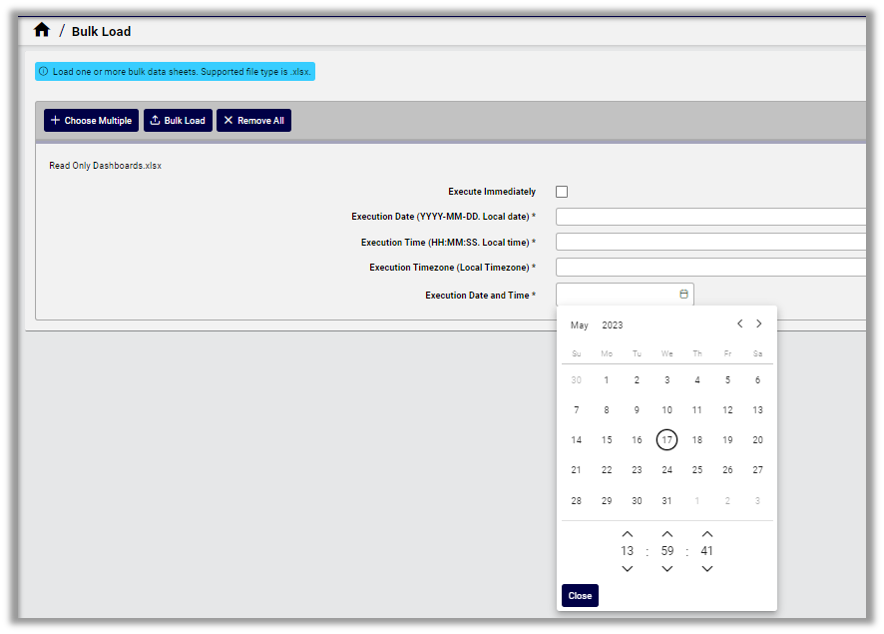Click the X icon on Remove All
Screen dimensions: 884x634
[227, 120]
